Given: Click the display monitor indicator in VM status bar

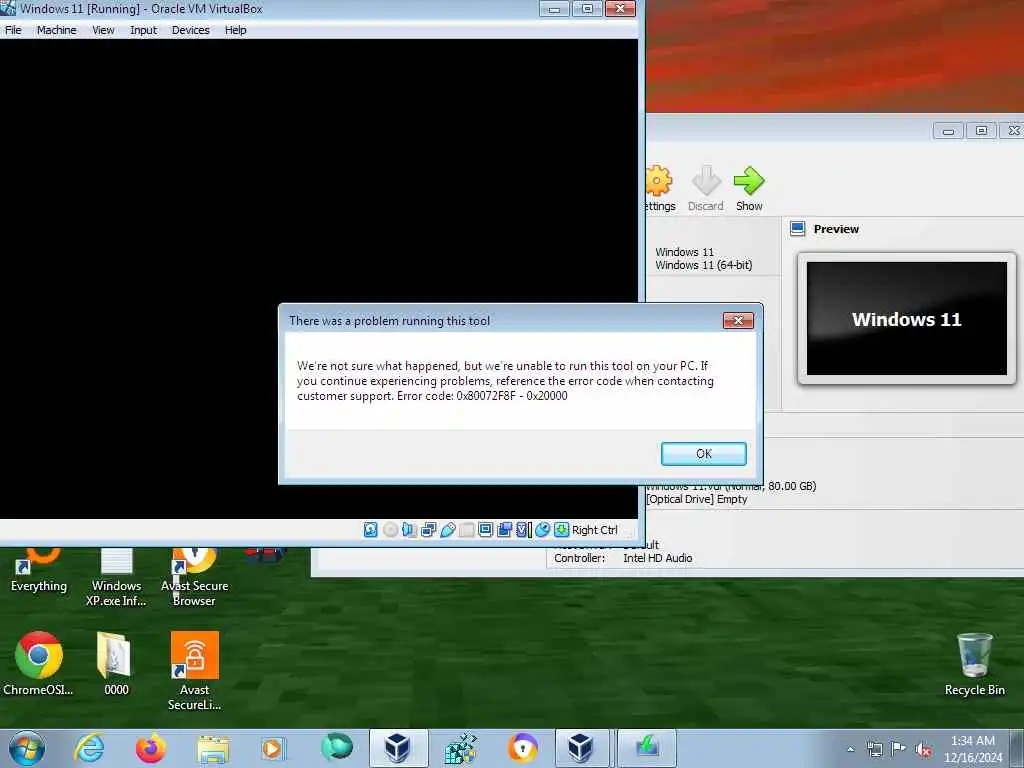Looking at the screenshot, I should click(485, 530).
